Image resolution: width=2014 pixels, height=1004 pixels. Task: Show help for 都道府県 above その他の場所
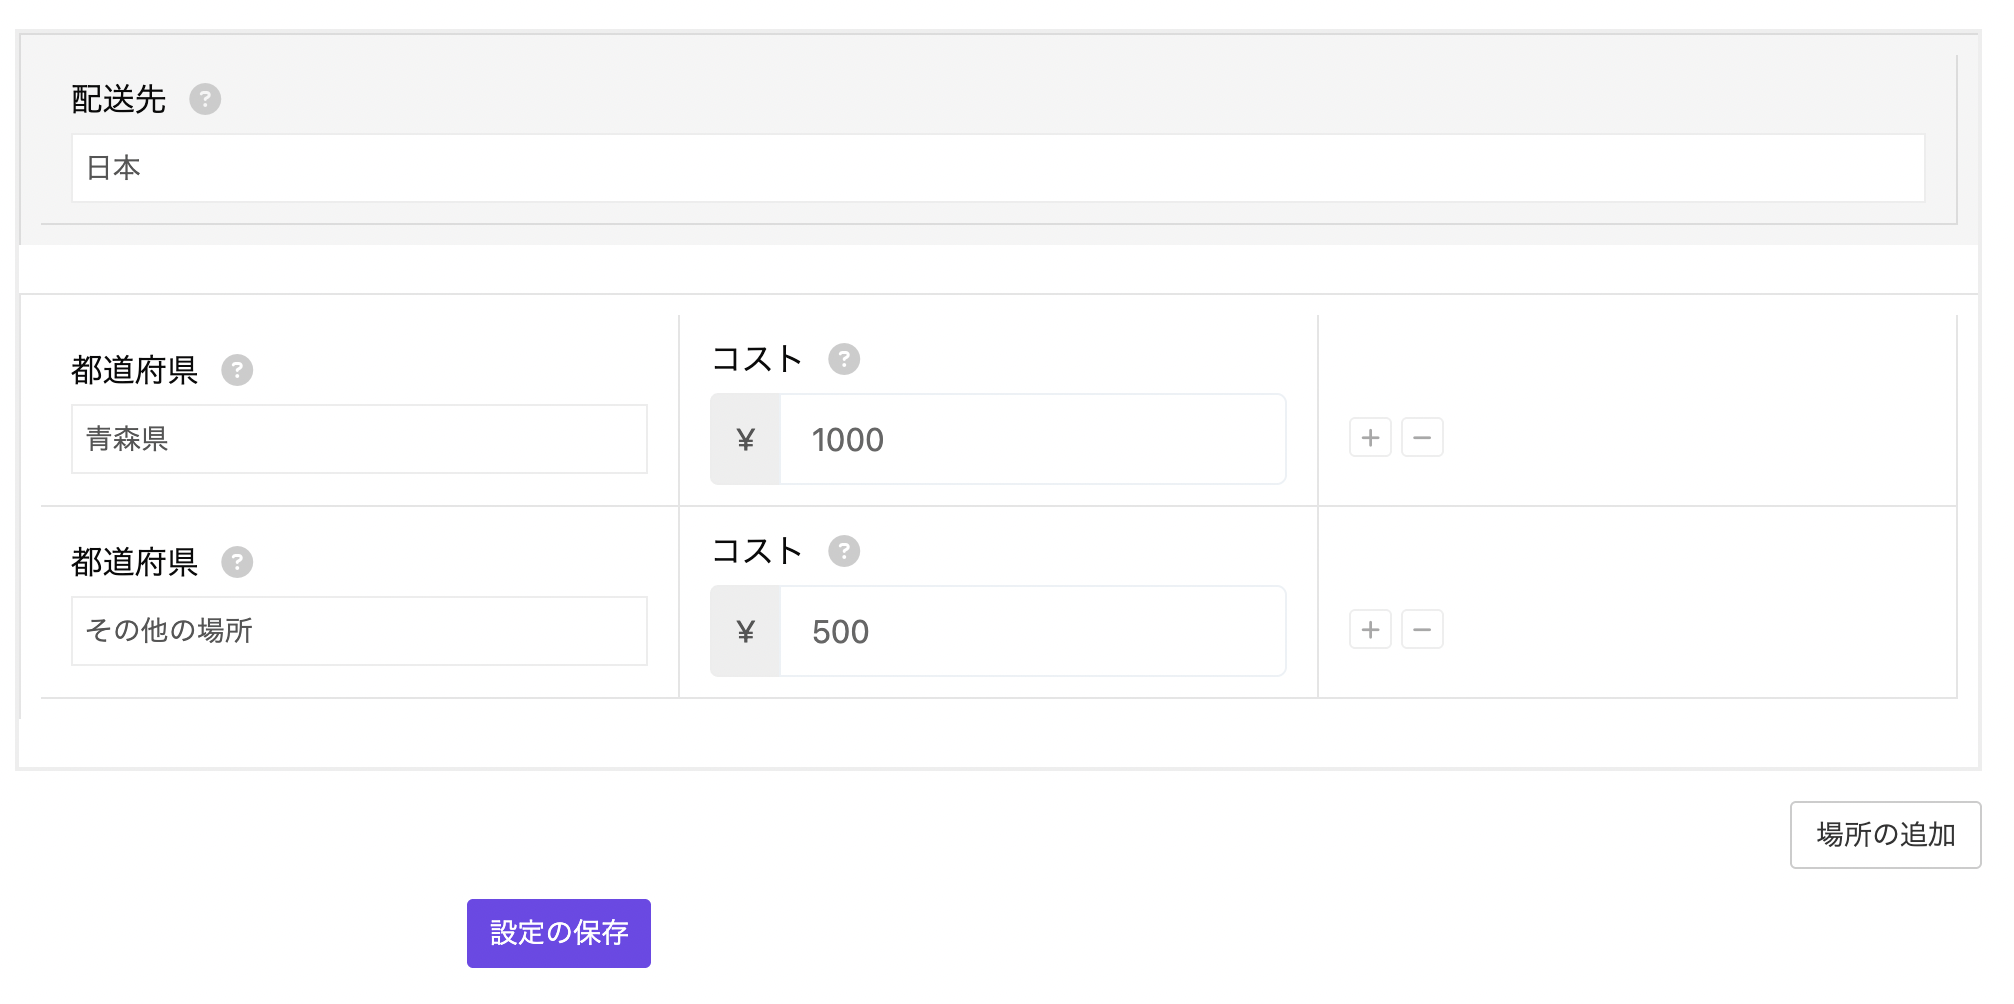tap(237, 562)
